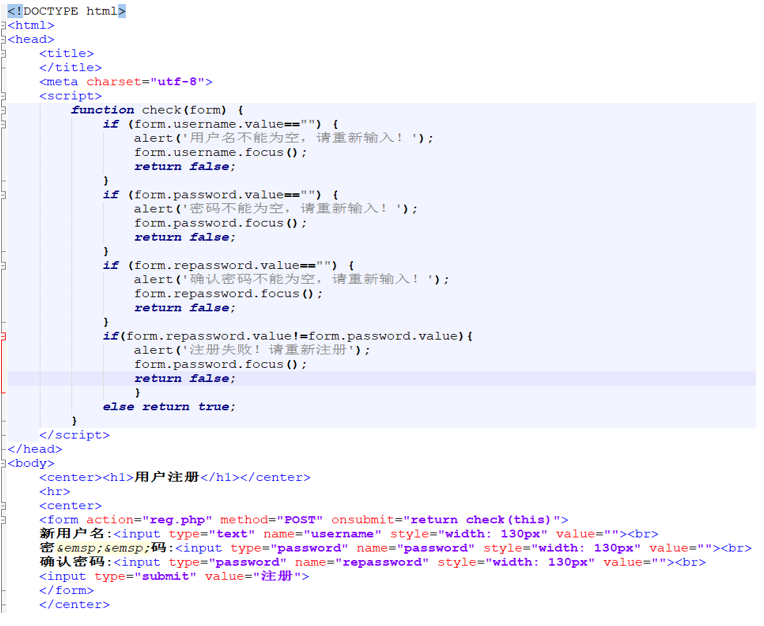Click the "return check(this)" string
Screen dimensions: 764x626
tap(480, 520)
